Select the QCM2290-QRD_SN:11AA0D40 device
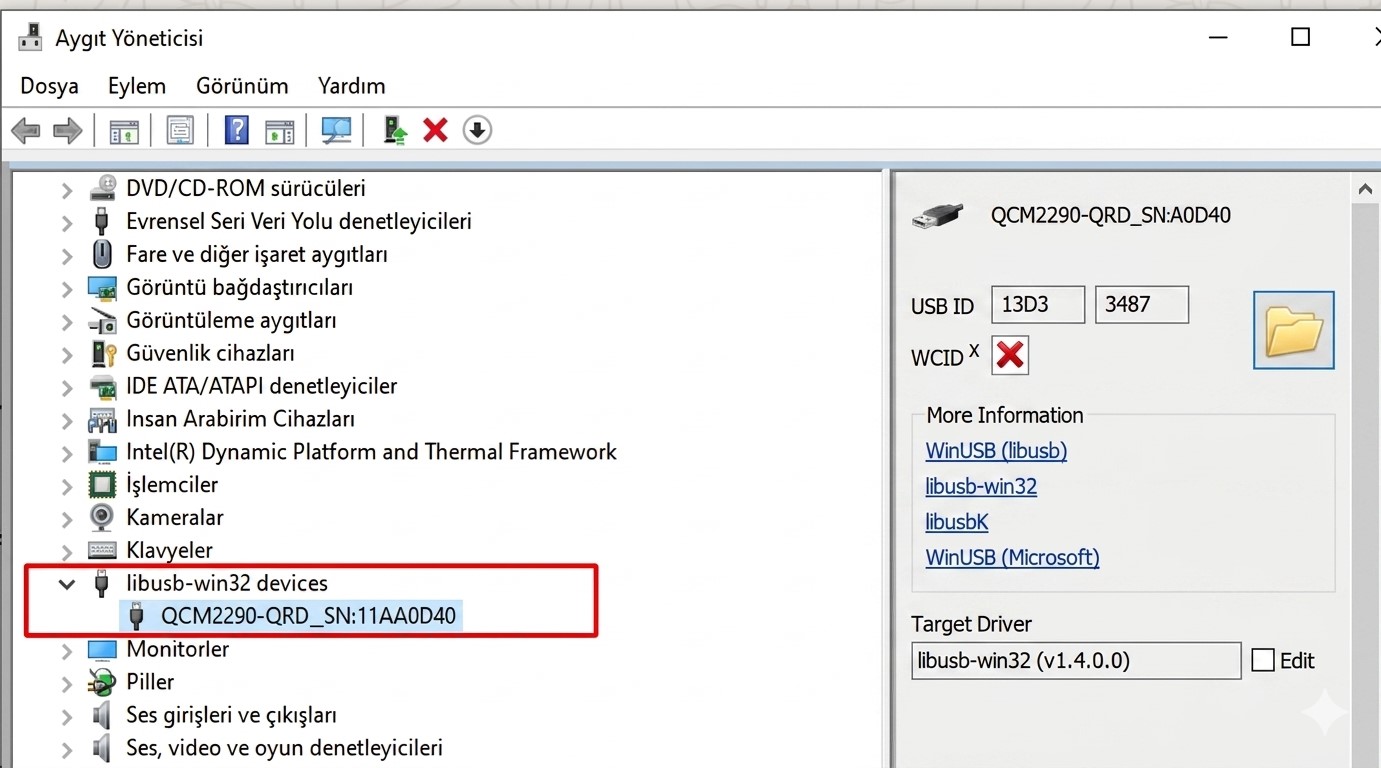The height and width of the screenshot is (768, 1381). click(x=308, y=616)
